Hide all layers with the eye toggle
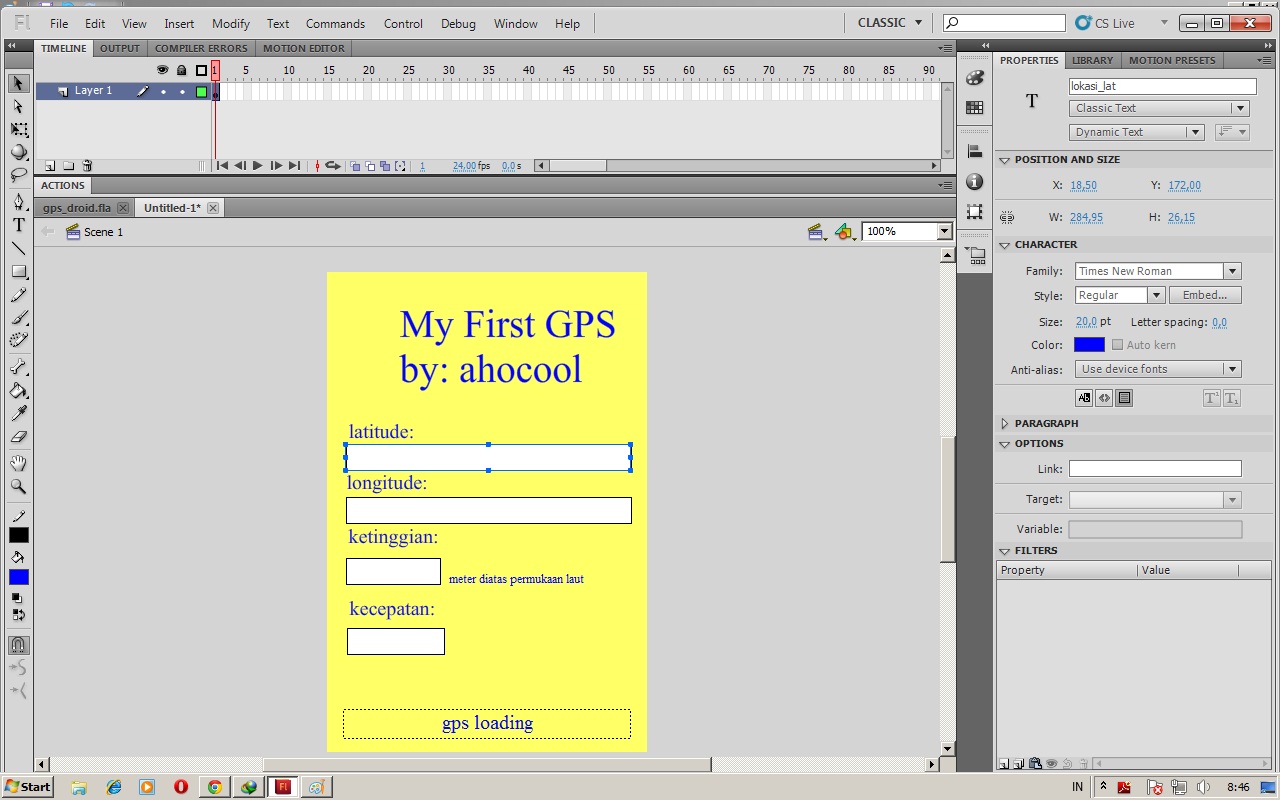The image size is (1280, 800). click(x=162, y=69)
